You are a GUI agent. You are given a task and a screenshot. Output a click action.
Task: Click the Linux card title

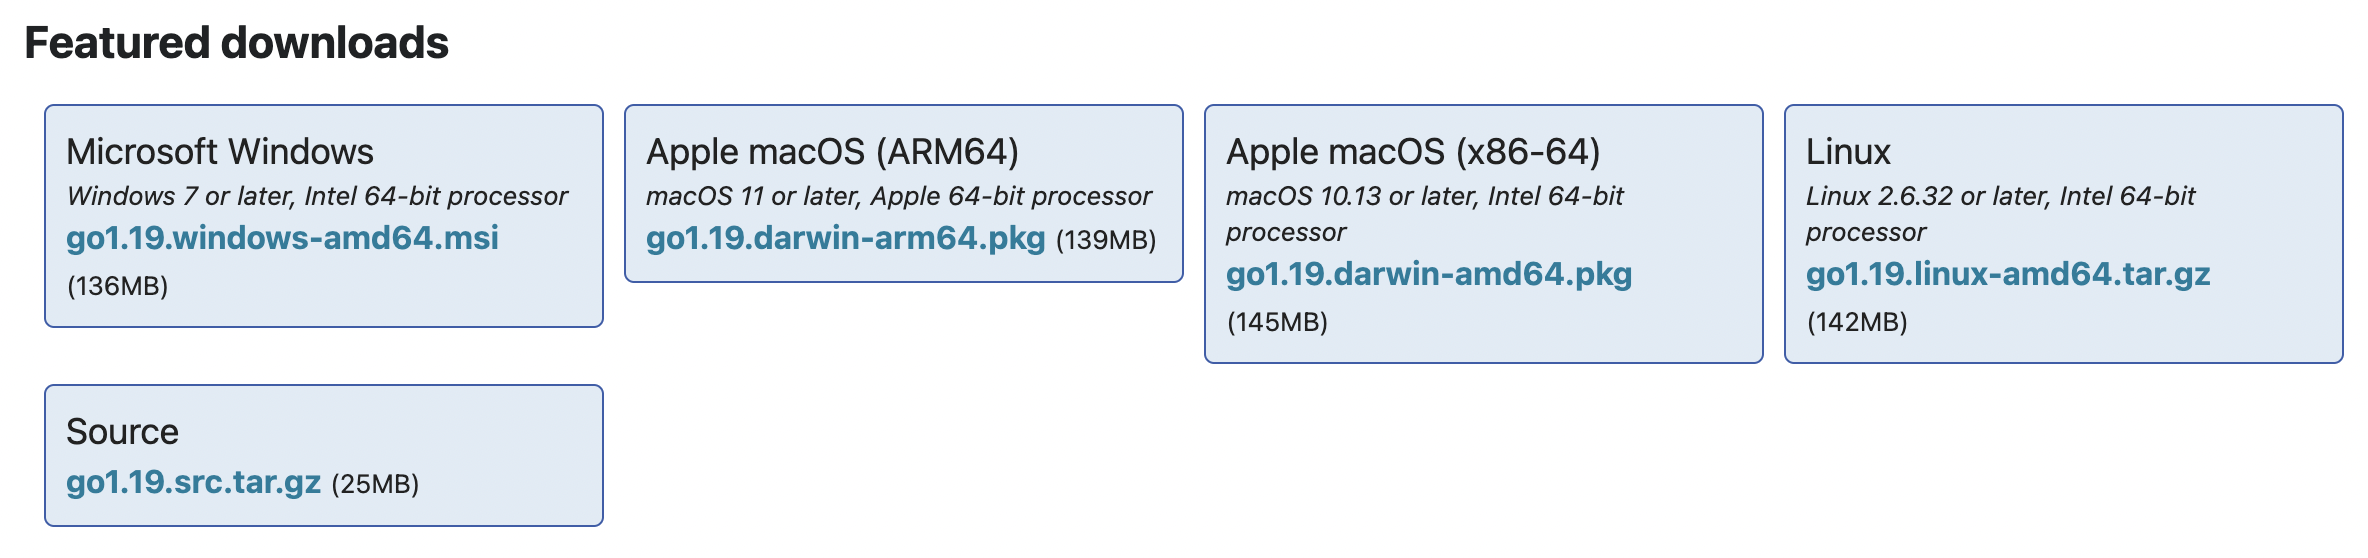point(1848,152)
